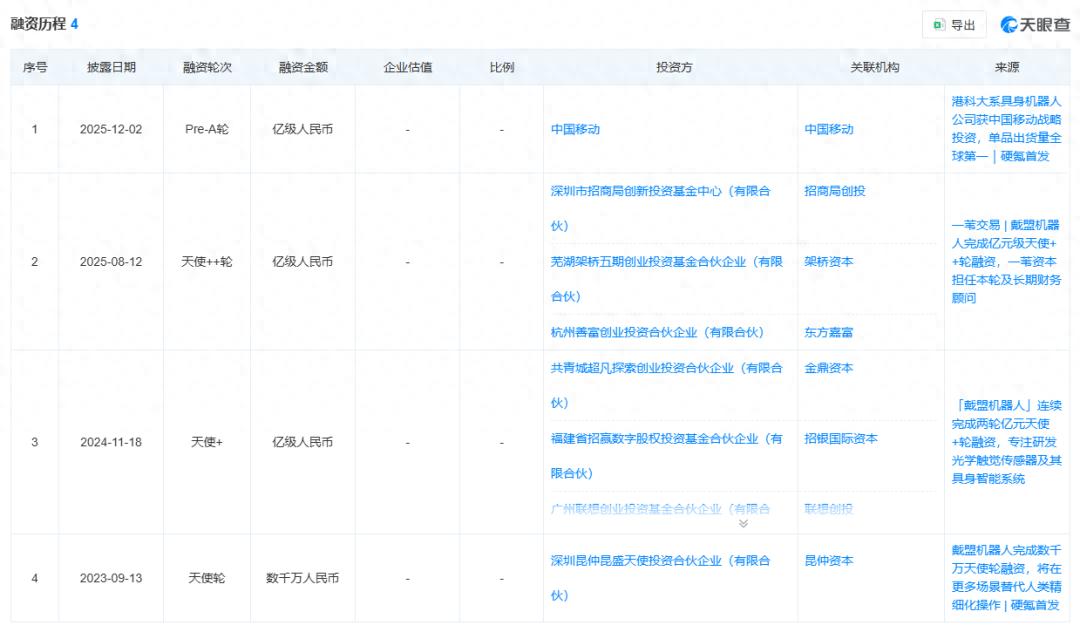Click the 来源 column header
1080x632 pixels.
pos(1006,67)
